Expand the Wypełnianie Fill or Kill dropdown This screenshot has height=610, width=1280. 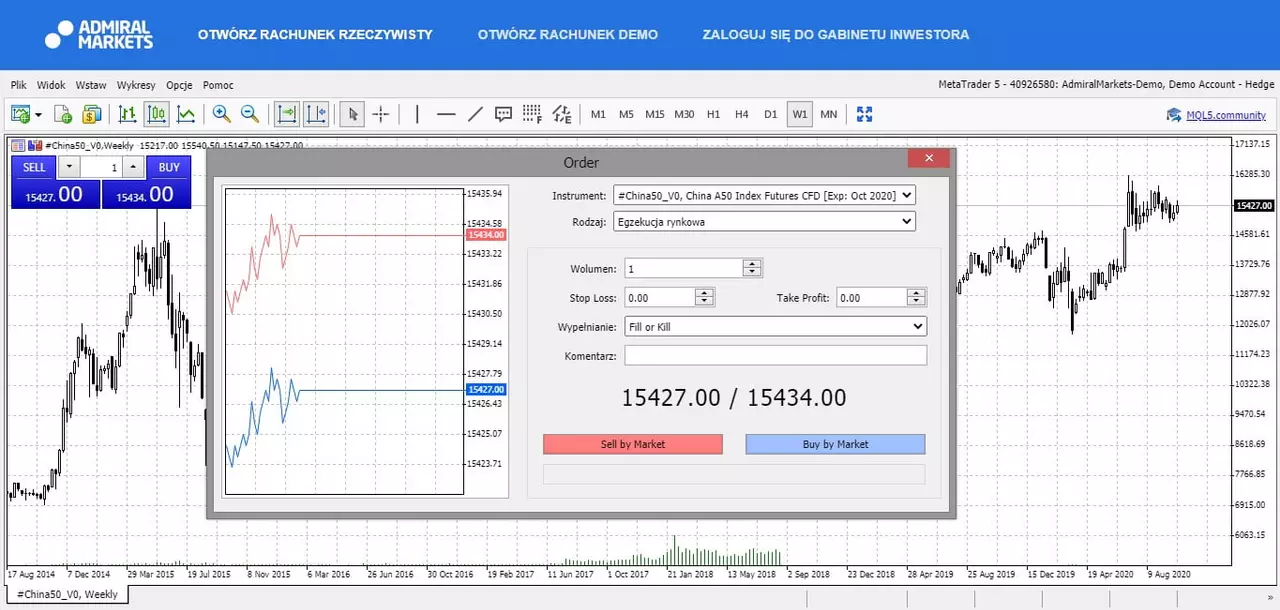tap(776, 326)
